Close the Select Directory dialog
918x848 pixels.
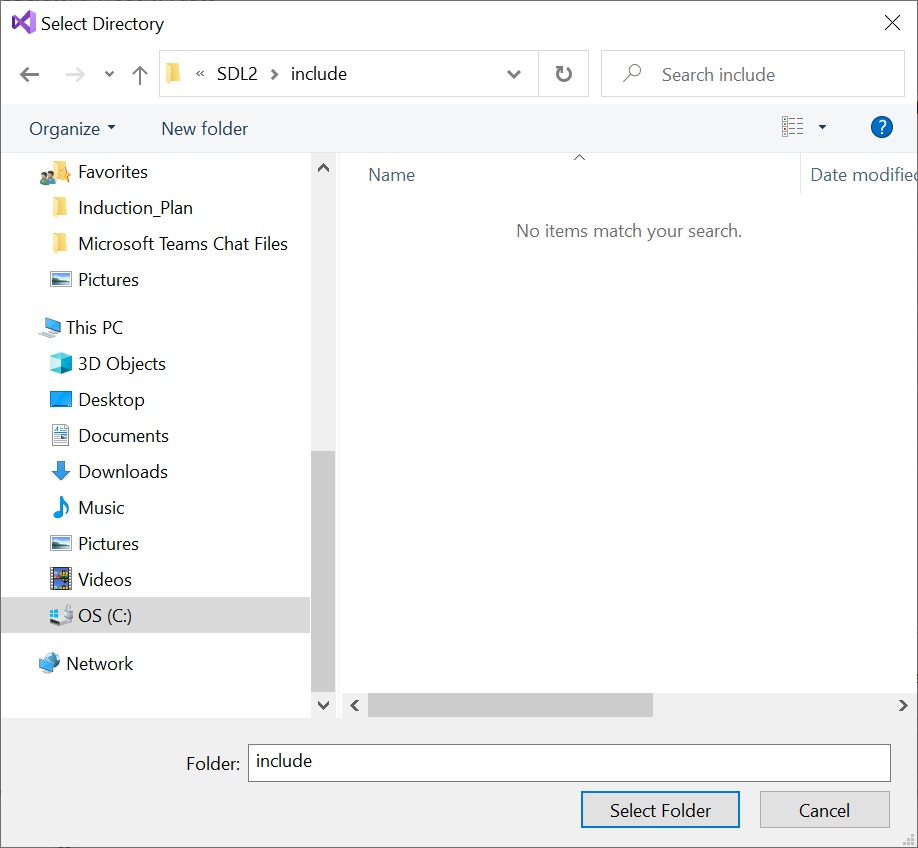click(x=892, y=23)
